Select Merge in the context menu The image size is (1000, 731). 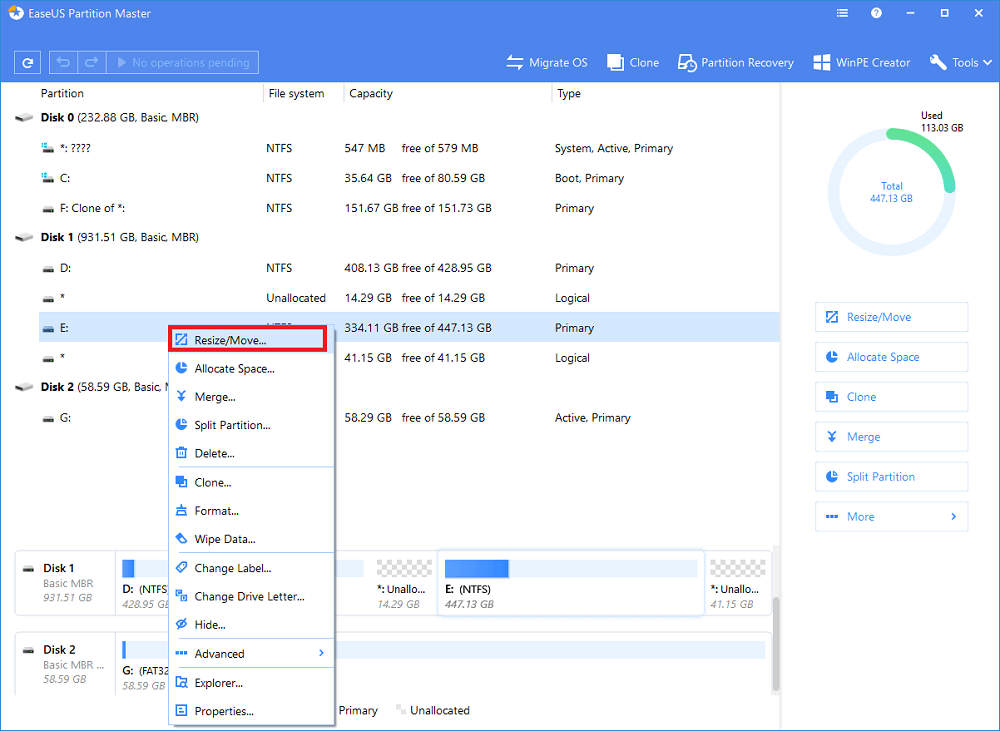[x=252, y=397]
